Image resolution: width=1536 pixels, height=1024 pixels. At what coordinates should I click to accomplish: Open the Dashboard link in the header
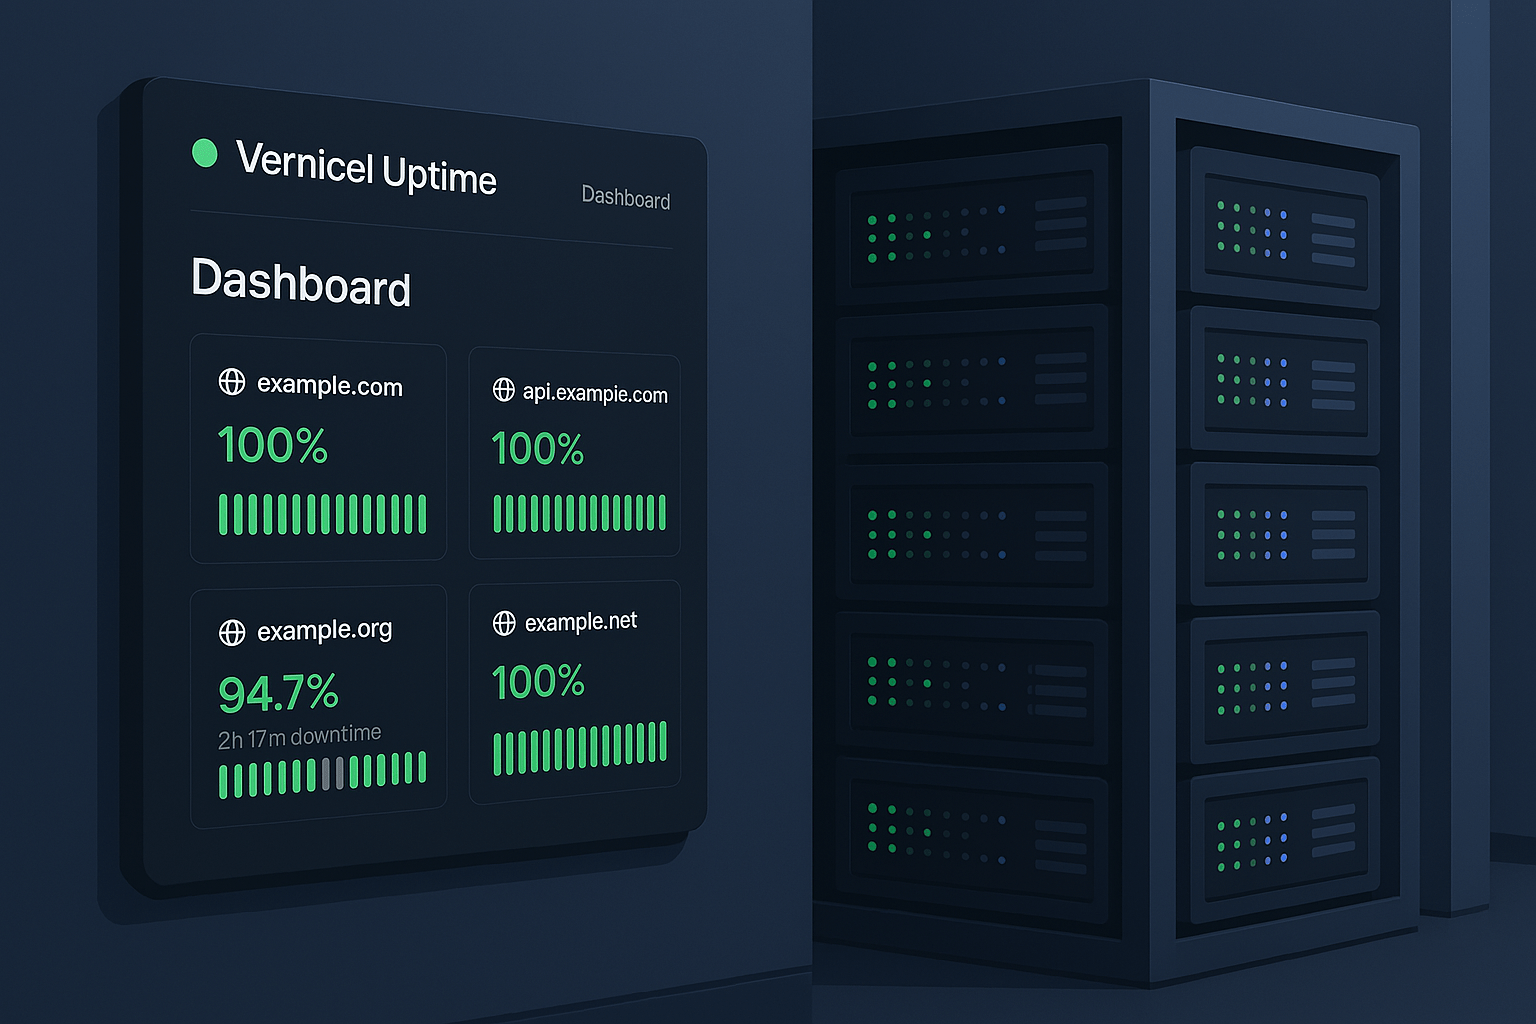(x=625, y=197)
